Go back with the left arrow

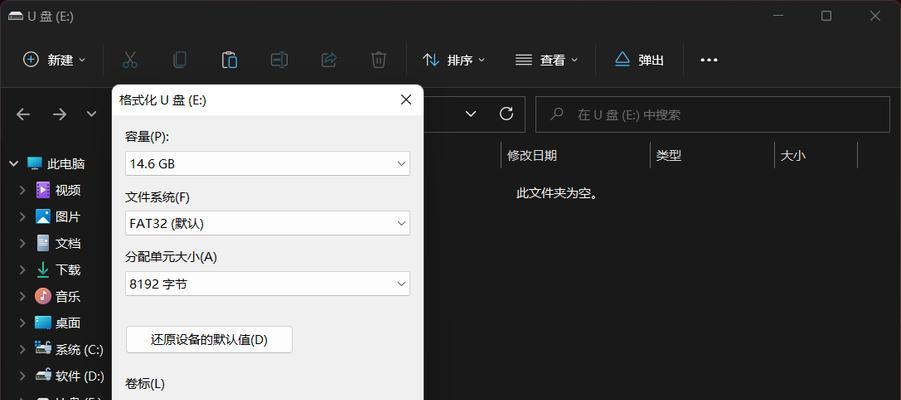pos(23,114)
